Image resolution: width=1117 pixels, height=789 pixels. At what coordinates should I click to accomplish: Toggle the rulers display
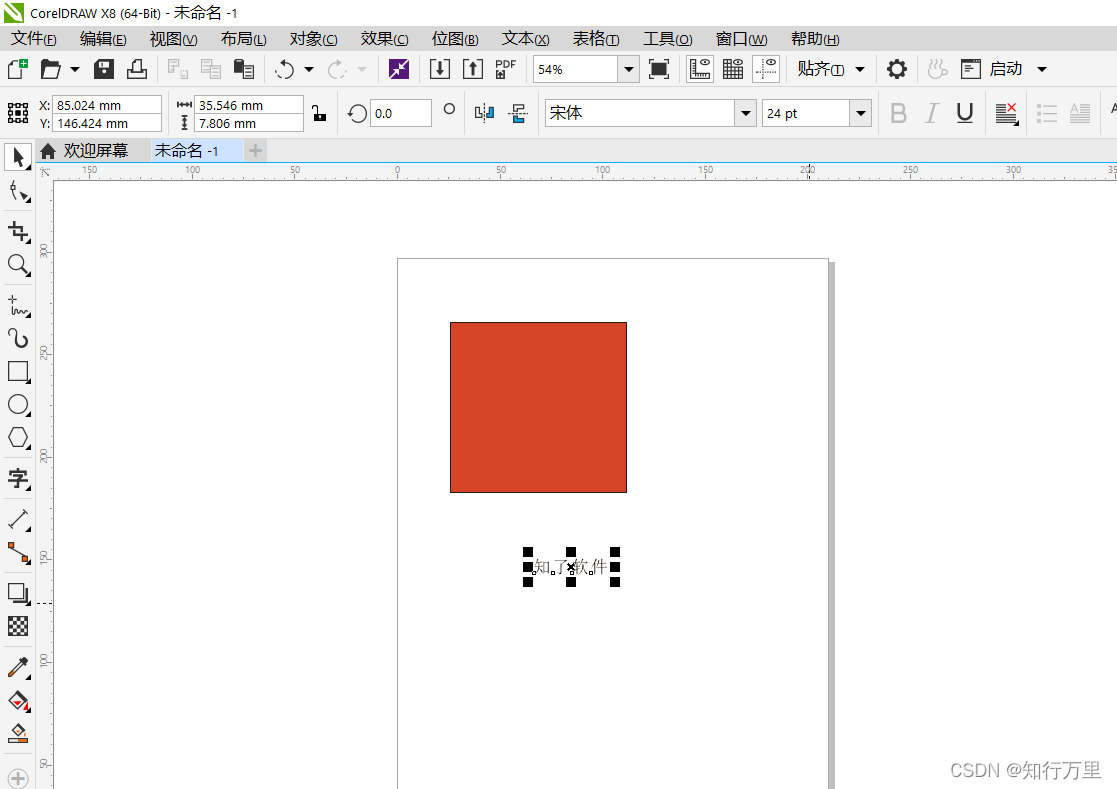700,69
